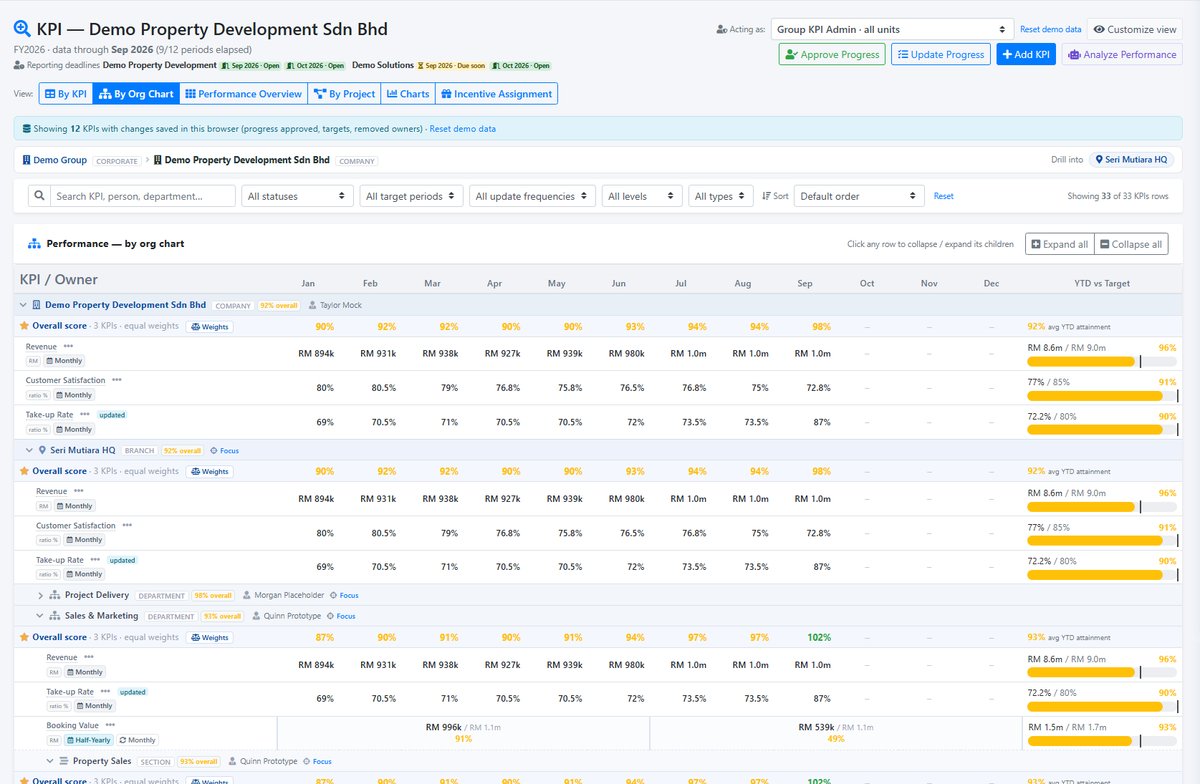
Task: Click the updated tag on company-level Take-up Rate
Action: tap(112, 414)
